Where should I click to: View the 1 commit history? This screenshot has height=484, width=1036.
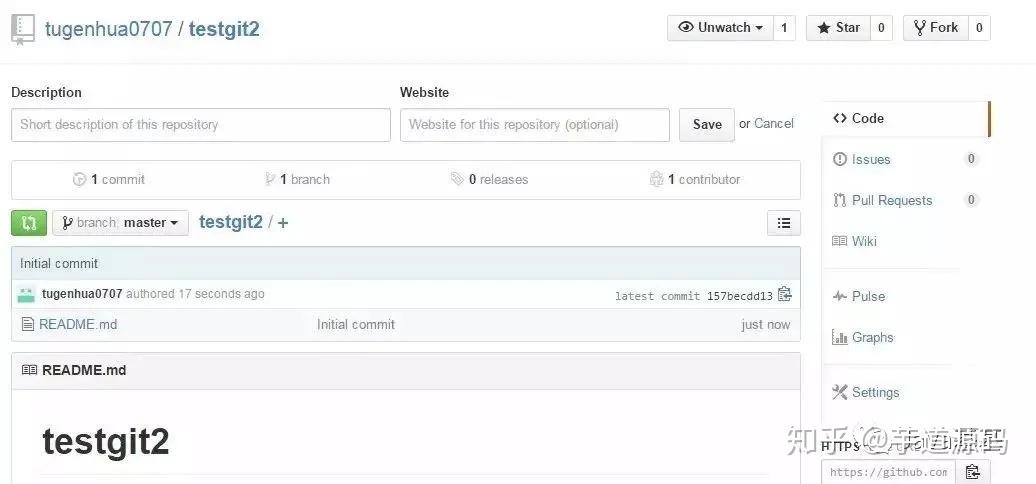pos(109,179)
